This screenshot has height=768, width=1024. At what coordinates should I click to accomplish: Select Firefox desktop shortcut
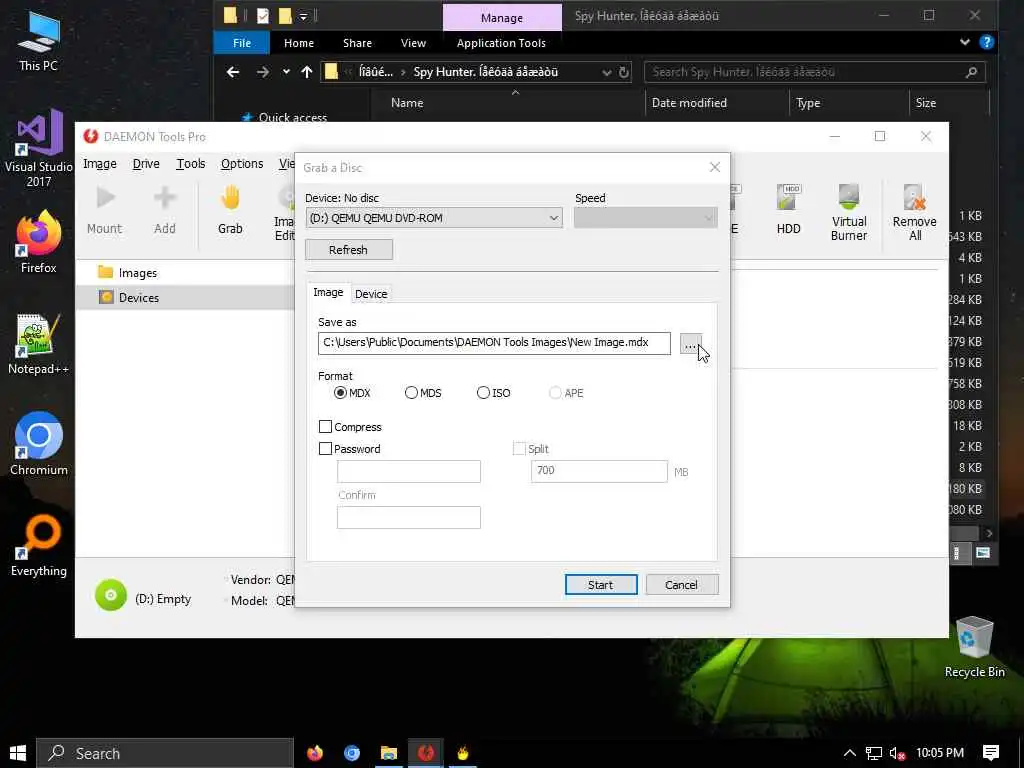(x=39, y=242)
